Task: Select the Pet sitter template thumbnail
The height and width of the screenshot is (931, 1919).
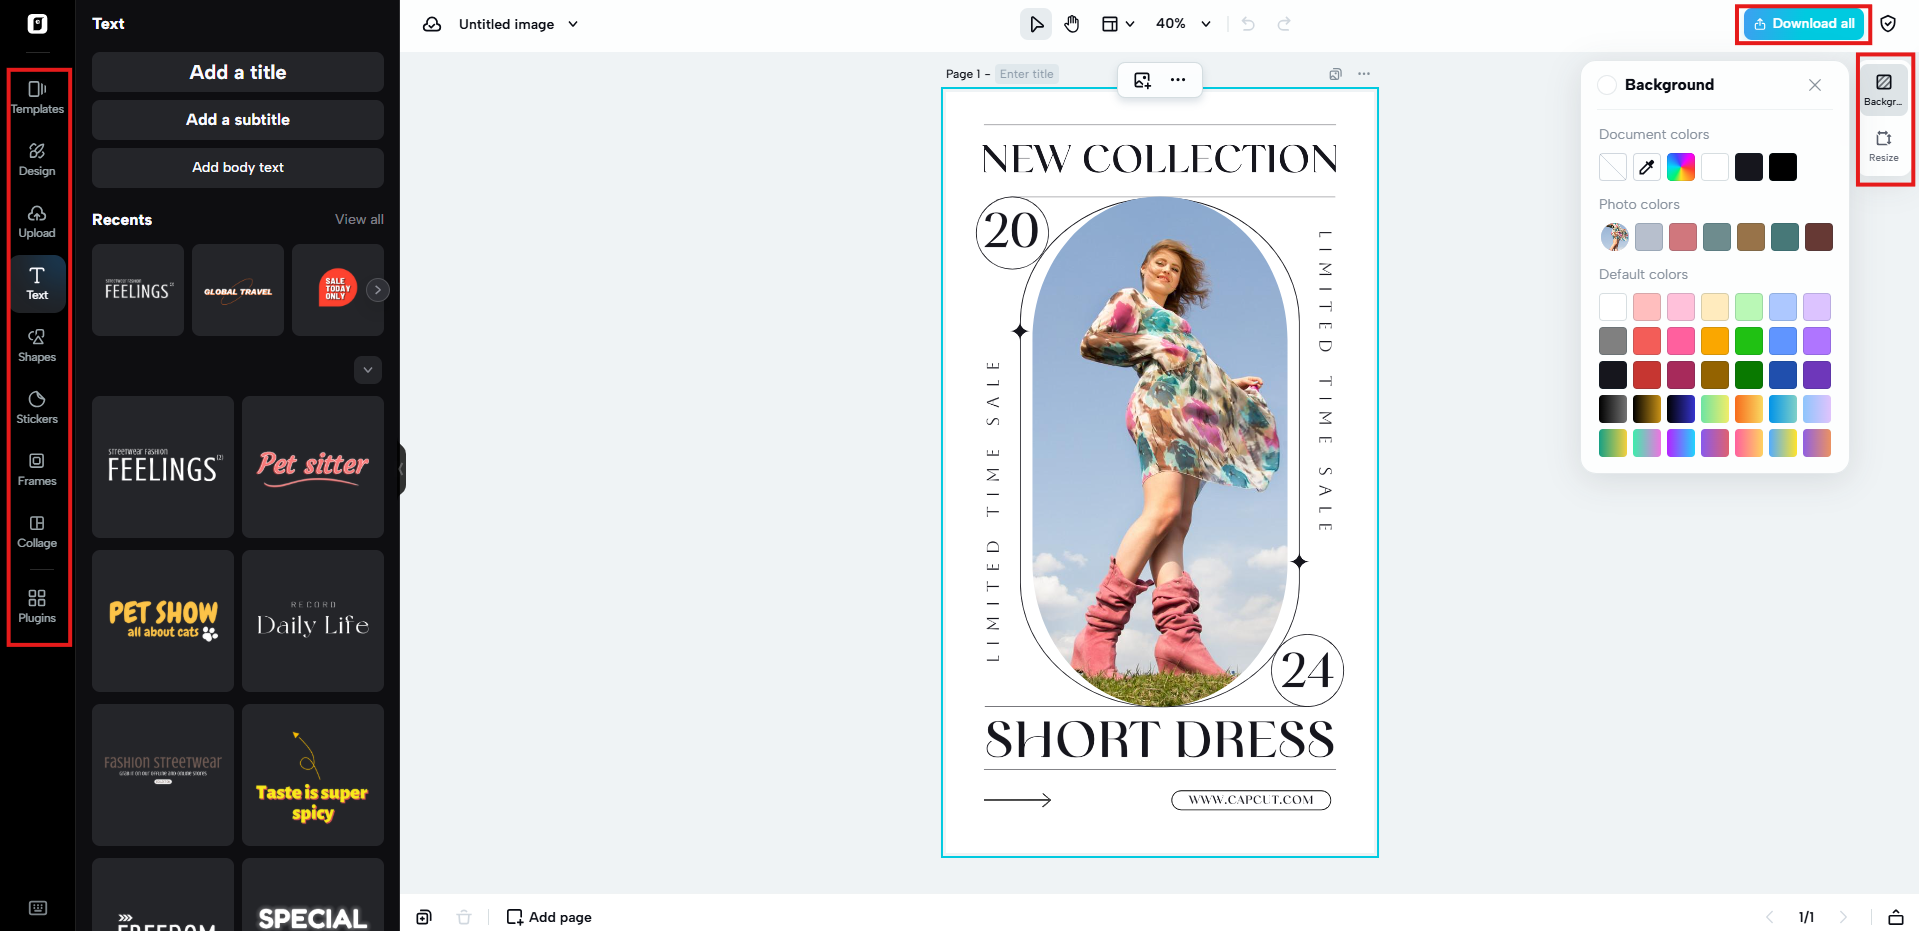Action: coord(312,466)
